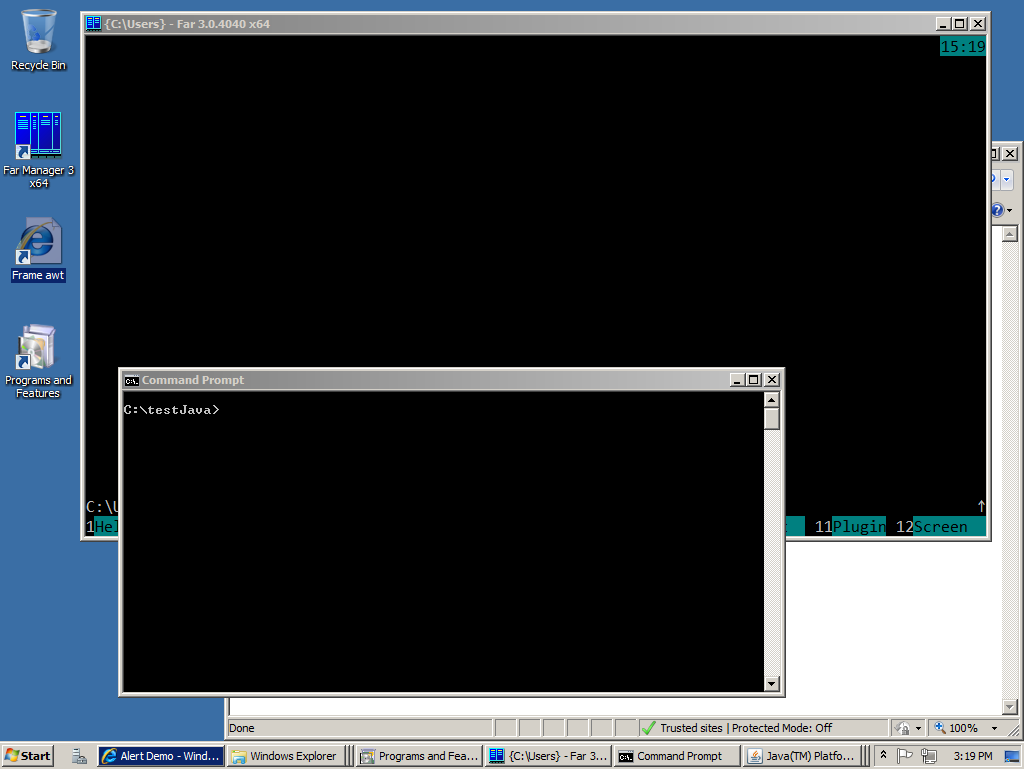Click the Command Prompt scrollbar thumb
The width and height of the screenshot is (1024, 769).
point(771,418)
